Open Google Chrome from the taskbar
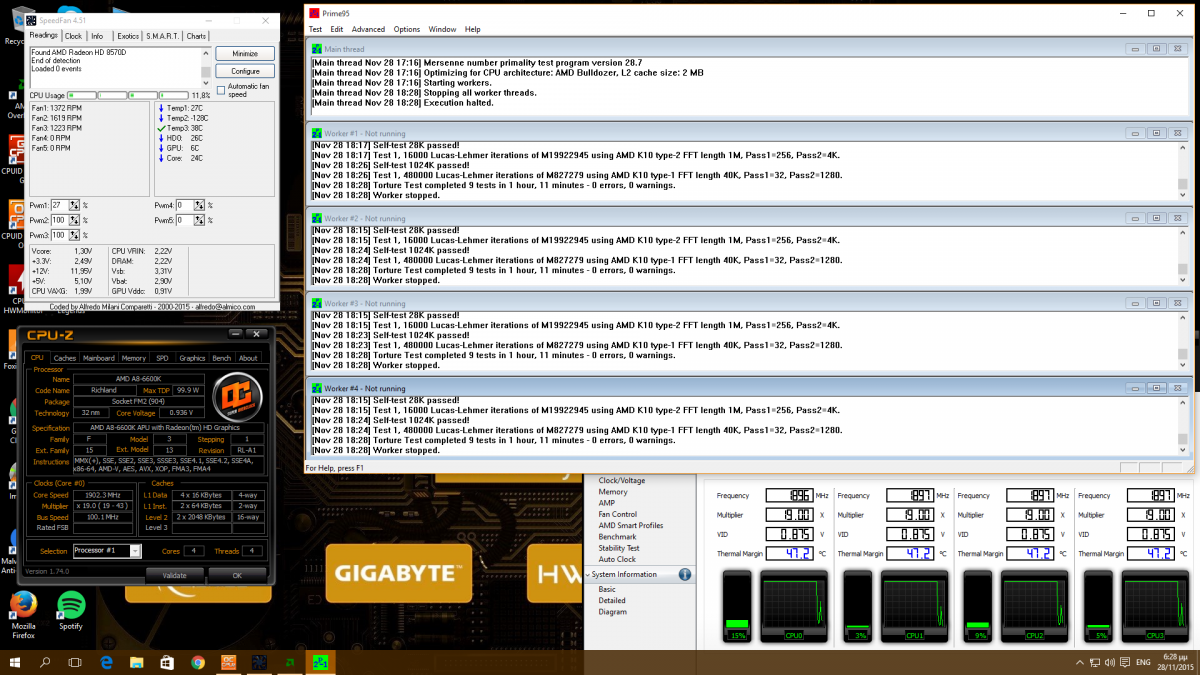This screenshot has width=1200, height=675. coord(198,662)
